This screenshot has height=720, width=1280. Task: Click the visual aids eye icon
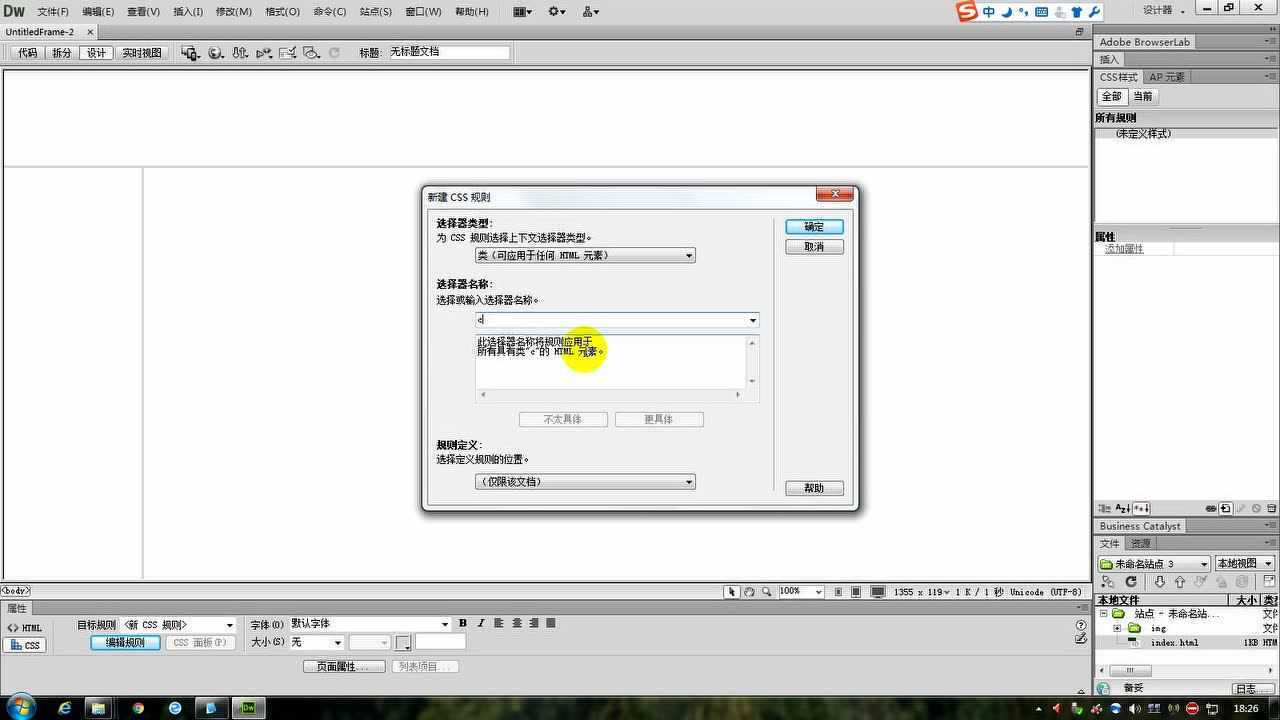click(x=311, y=53)
